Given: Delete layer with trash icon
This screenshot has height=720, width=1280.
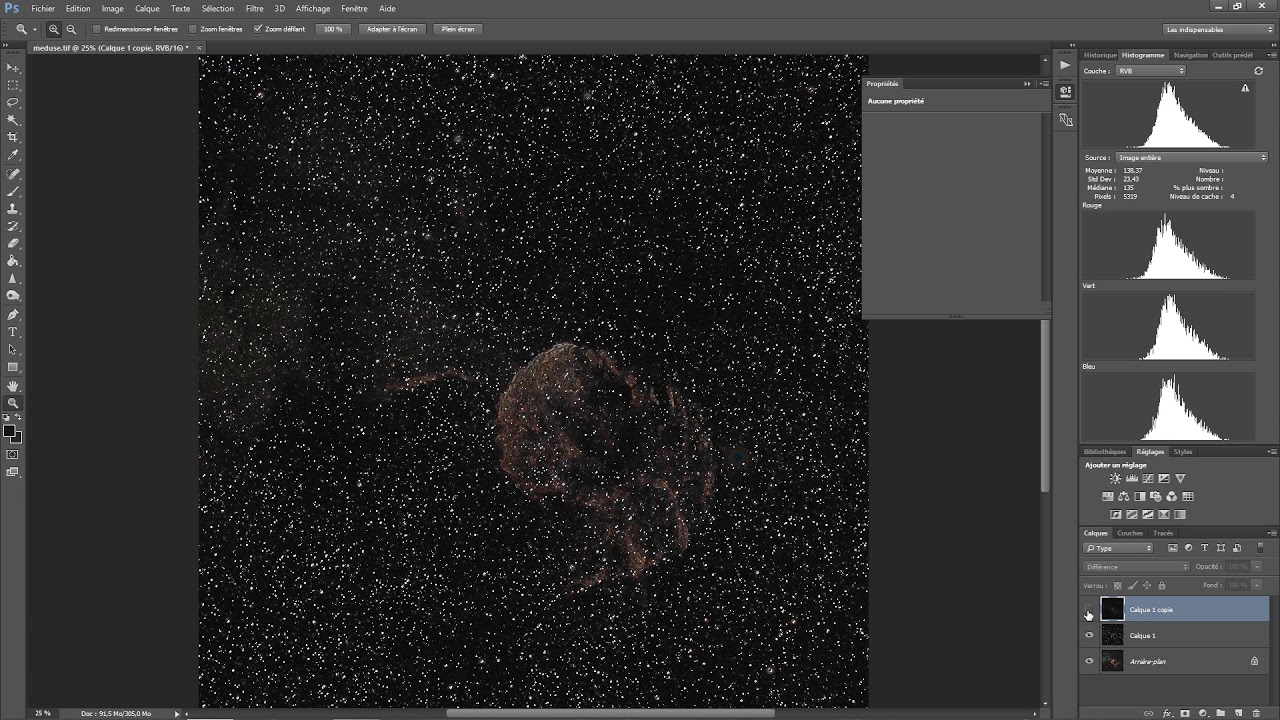Looking at the screenshot, I should coord(1256,713).
